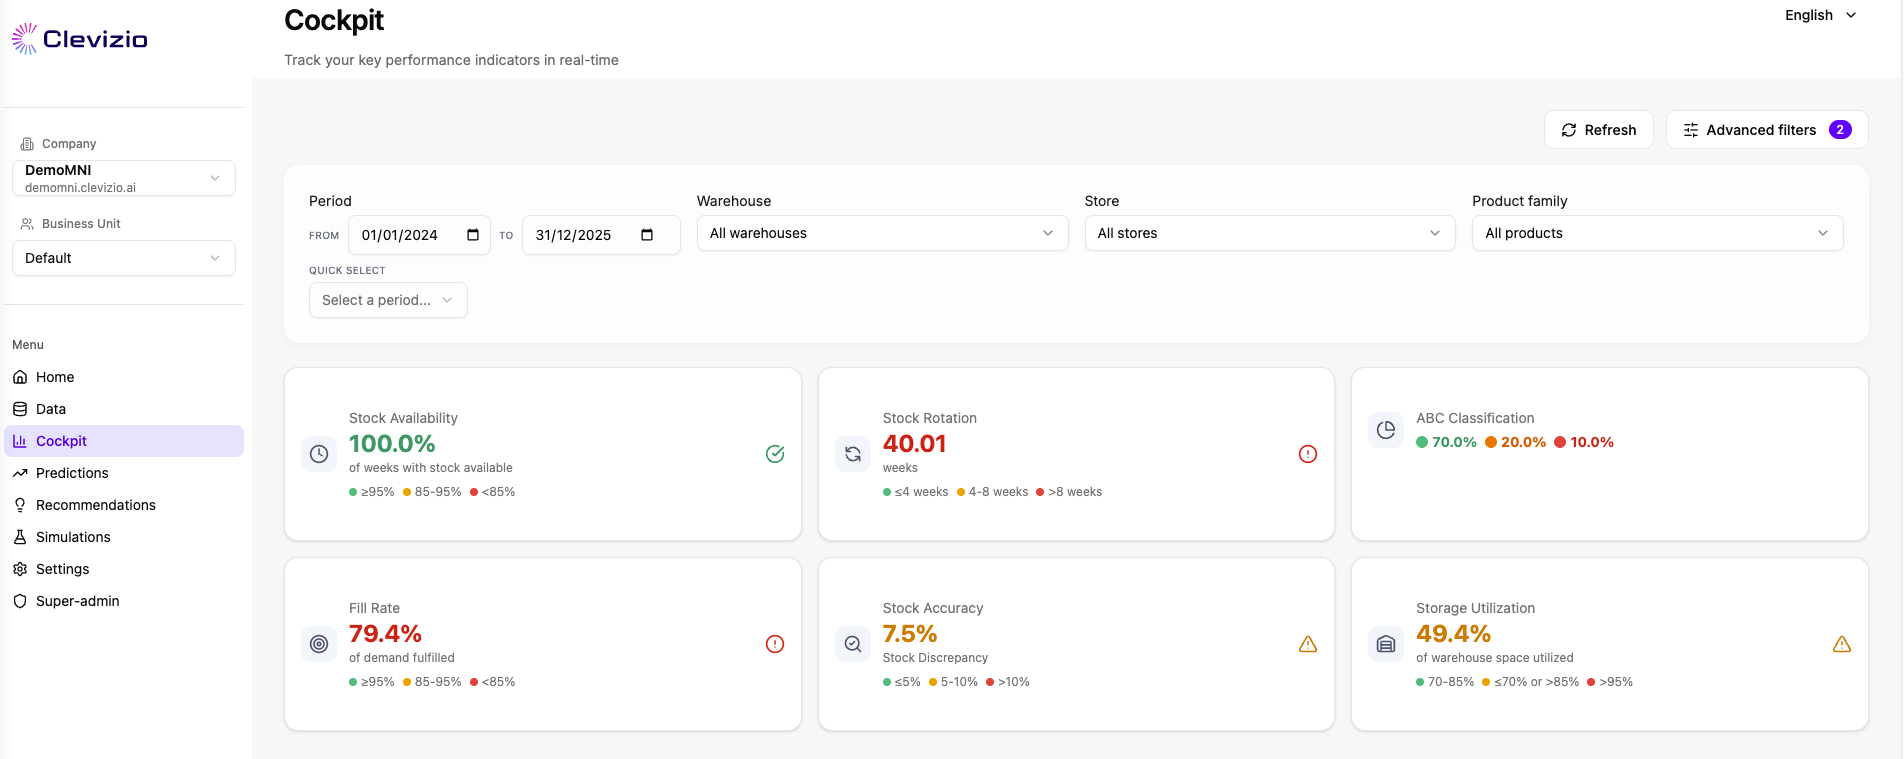Expand the Product family dropdown
This screenshot has width=1904, height=759.
(x=1657, y=233)
